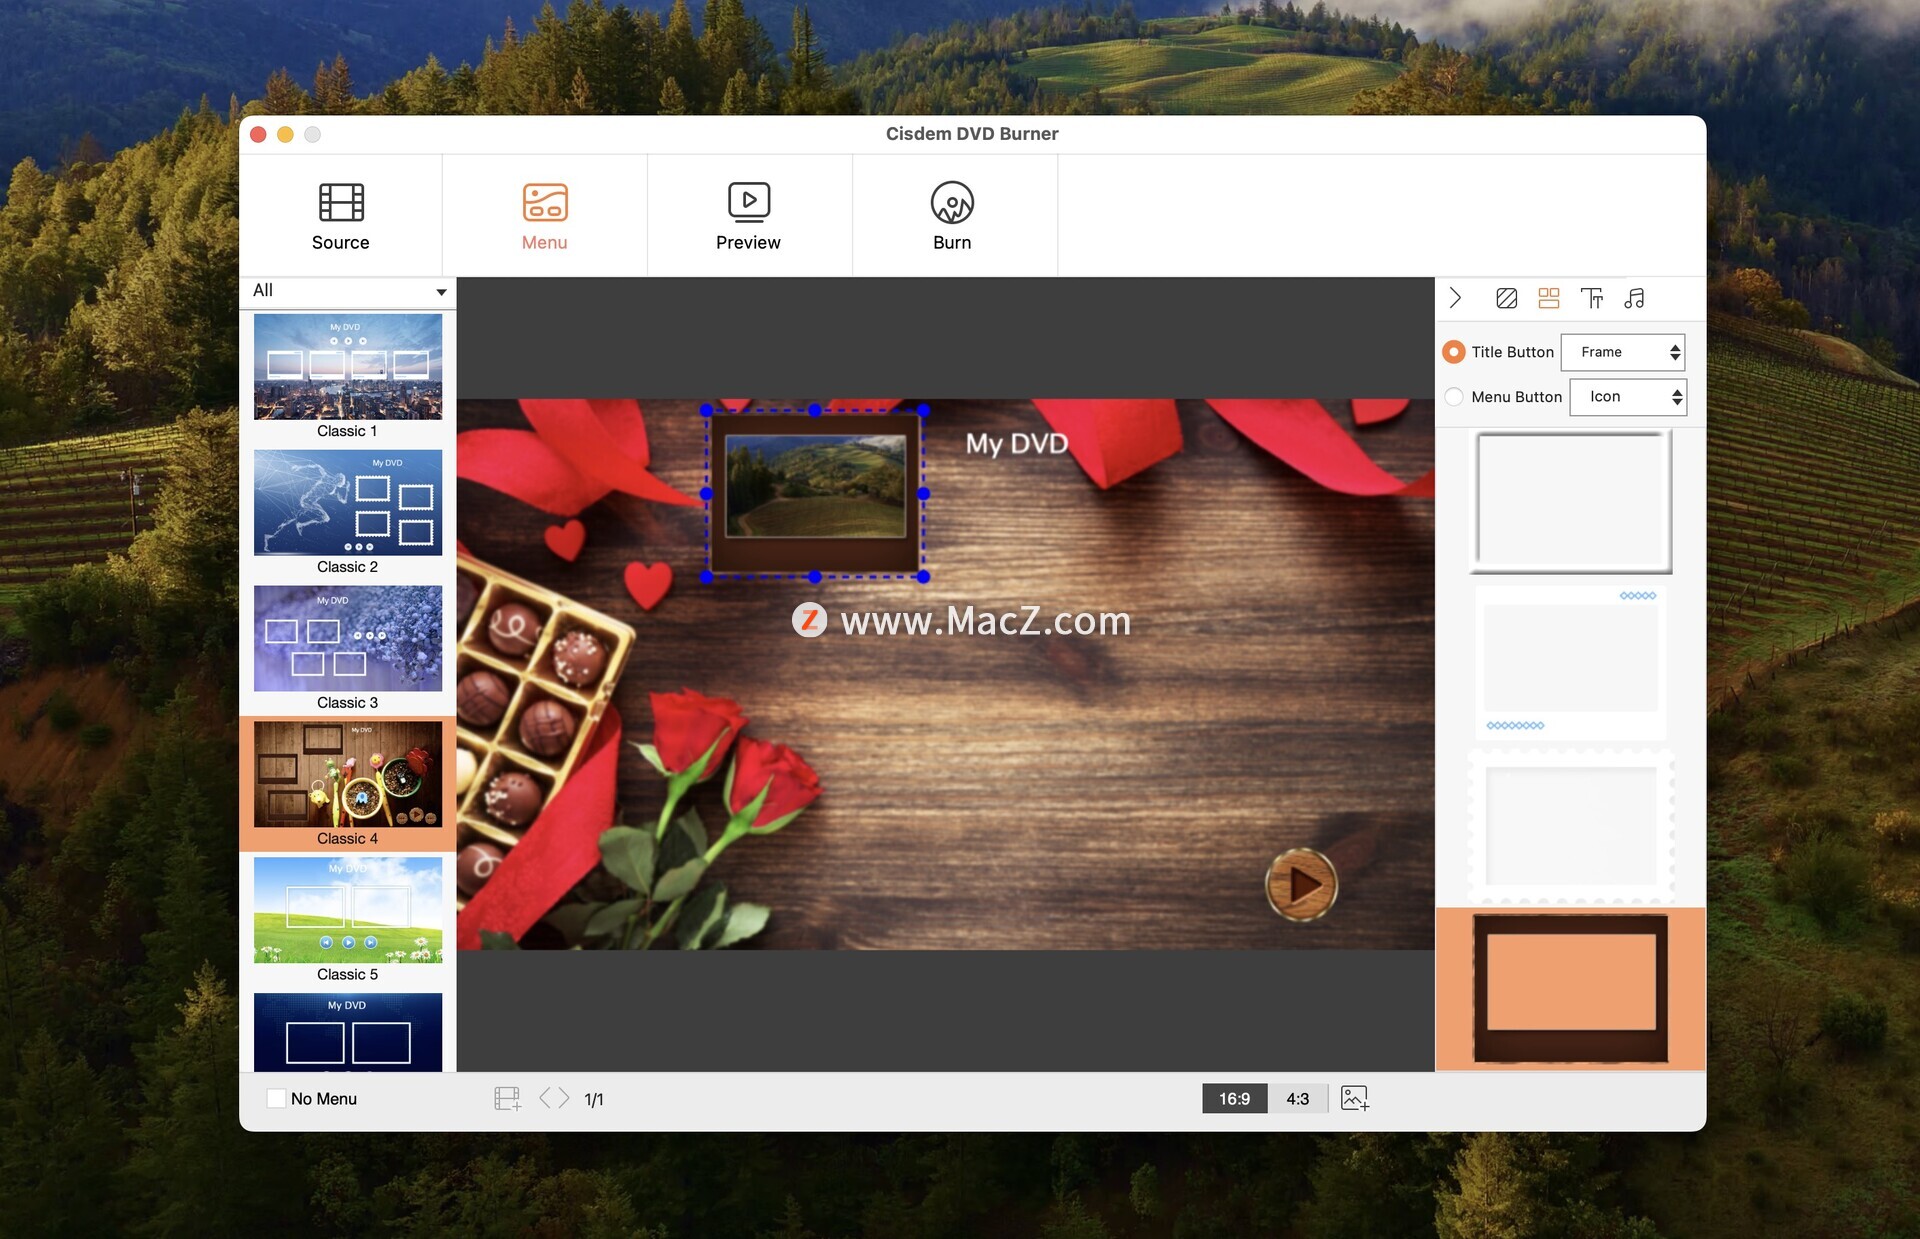Viewport: 1920px width, 1239px height.
Task: Click the add background image icon
Action: pyautogui.click(x=1355, y=1098)
